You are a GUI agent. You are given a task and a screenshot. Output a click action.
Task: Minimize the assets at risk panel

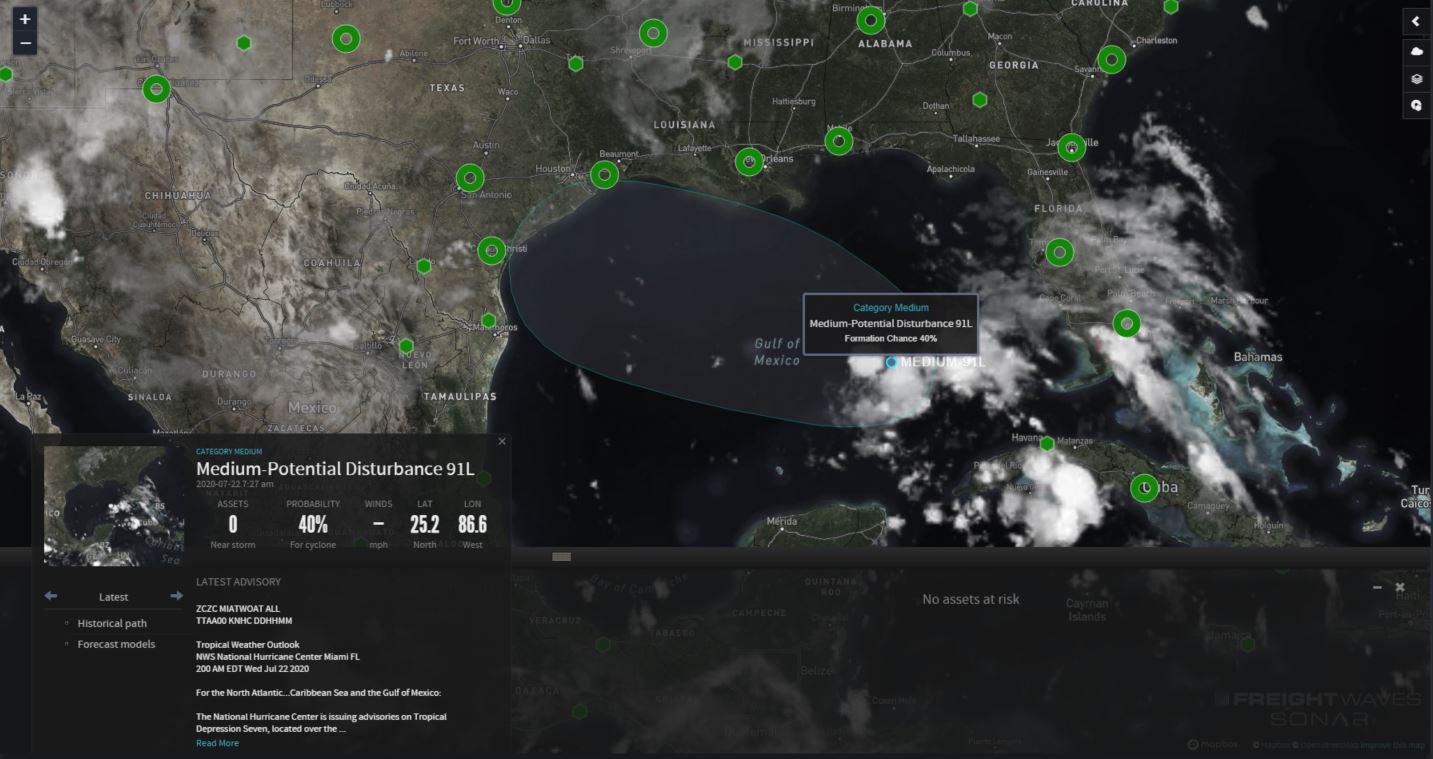(1377, 588)
